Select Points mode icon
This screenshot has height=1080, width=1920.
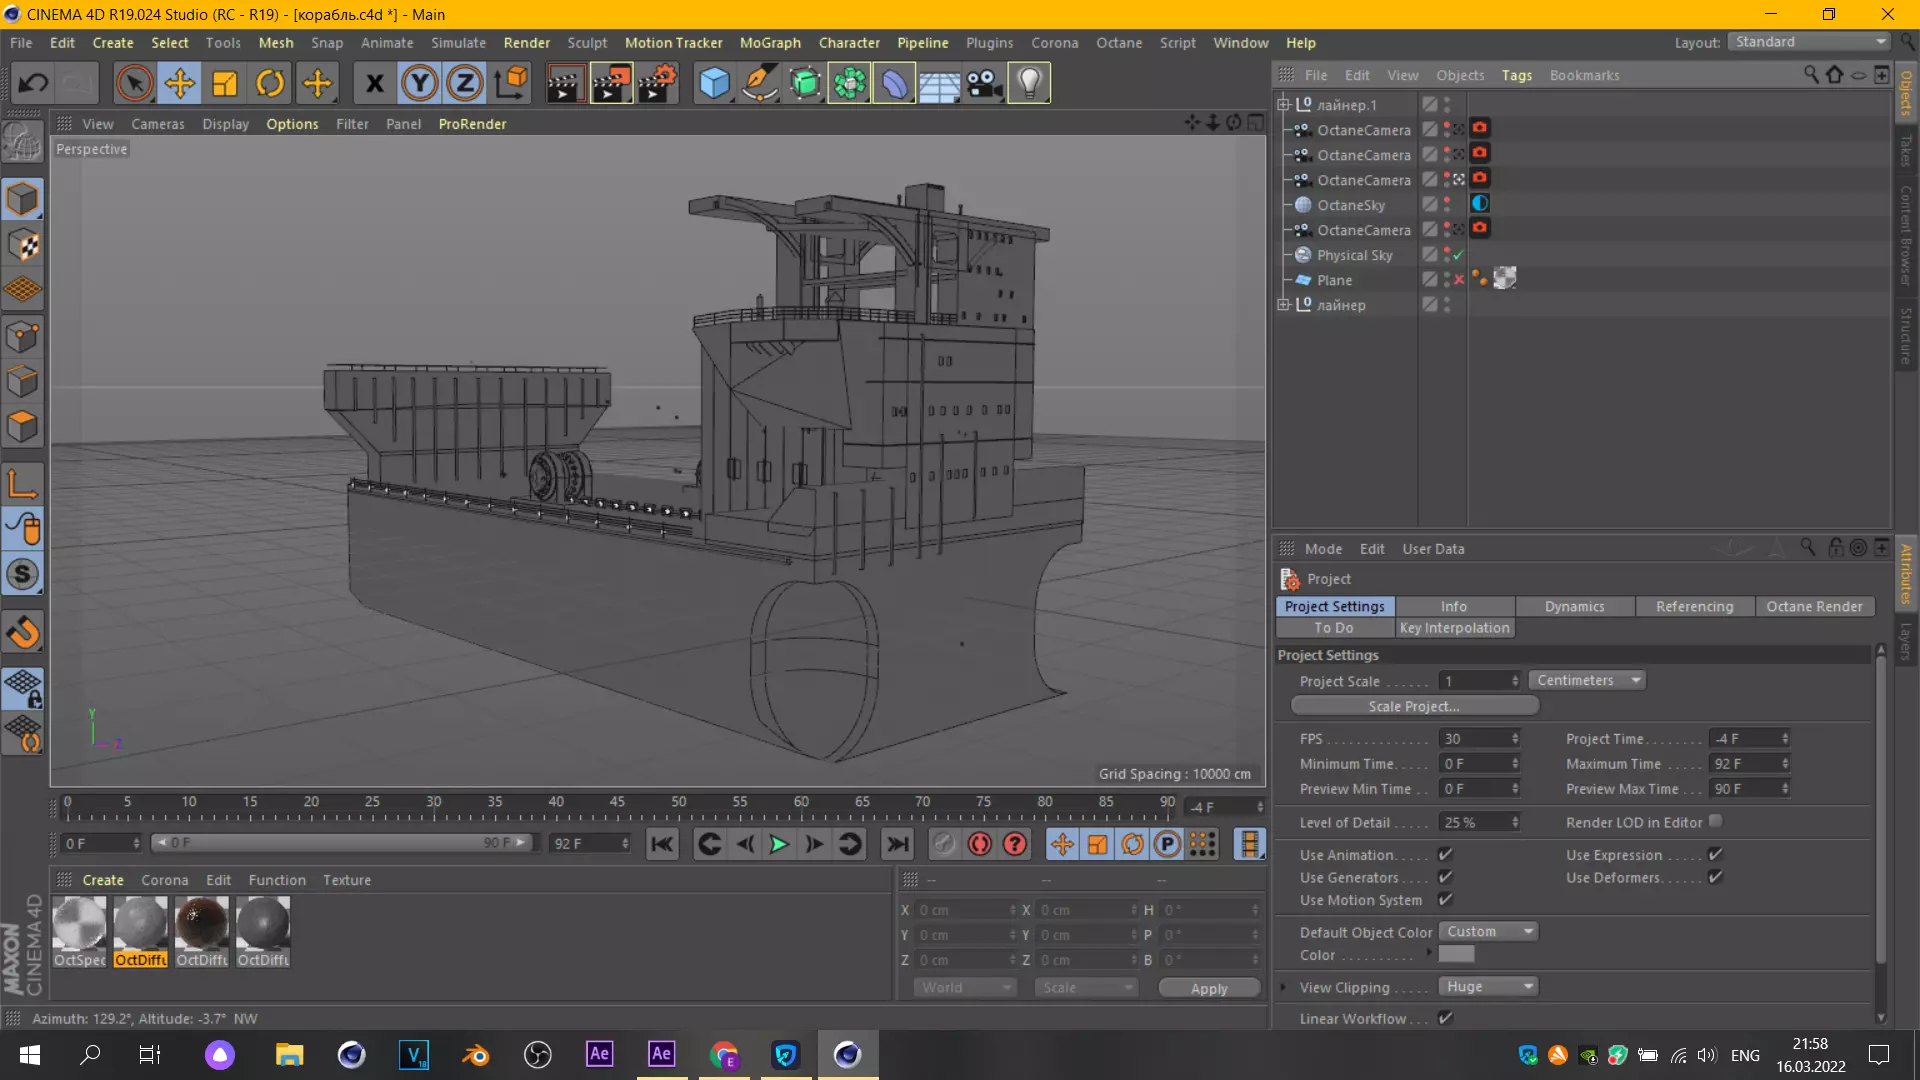pyautogui.click(x=22, y=337)
